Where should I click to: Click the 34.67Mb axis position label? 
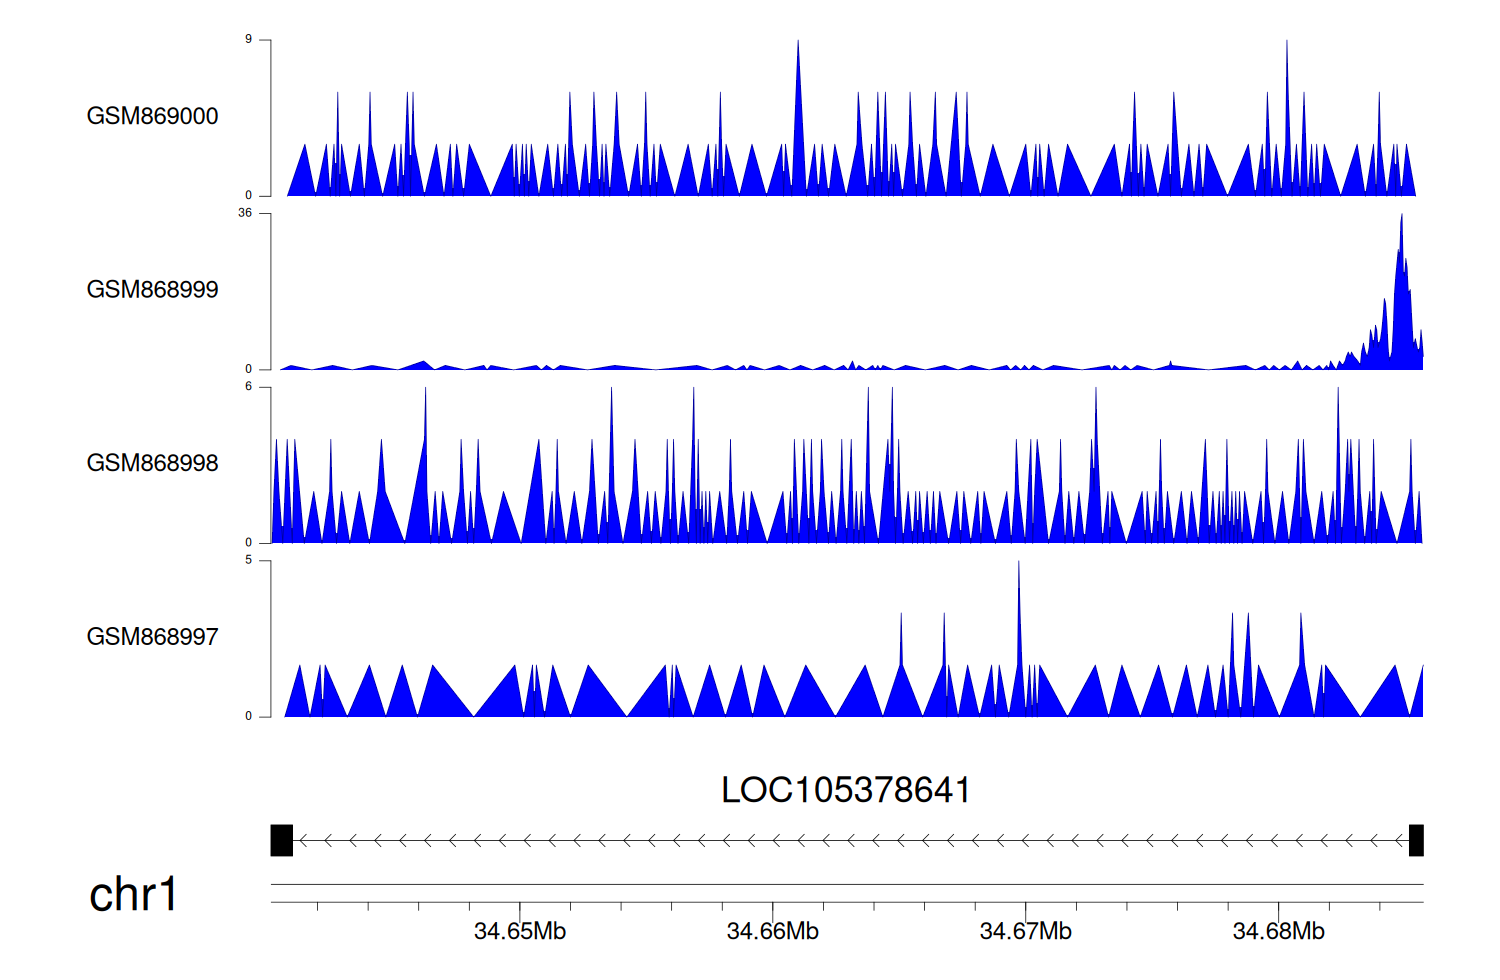(x=1026, y=931)
